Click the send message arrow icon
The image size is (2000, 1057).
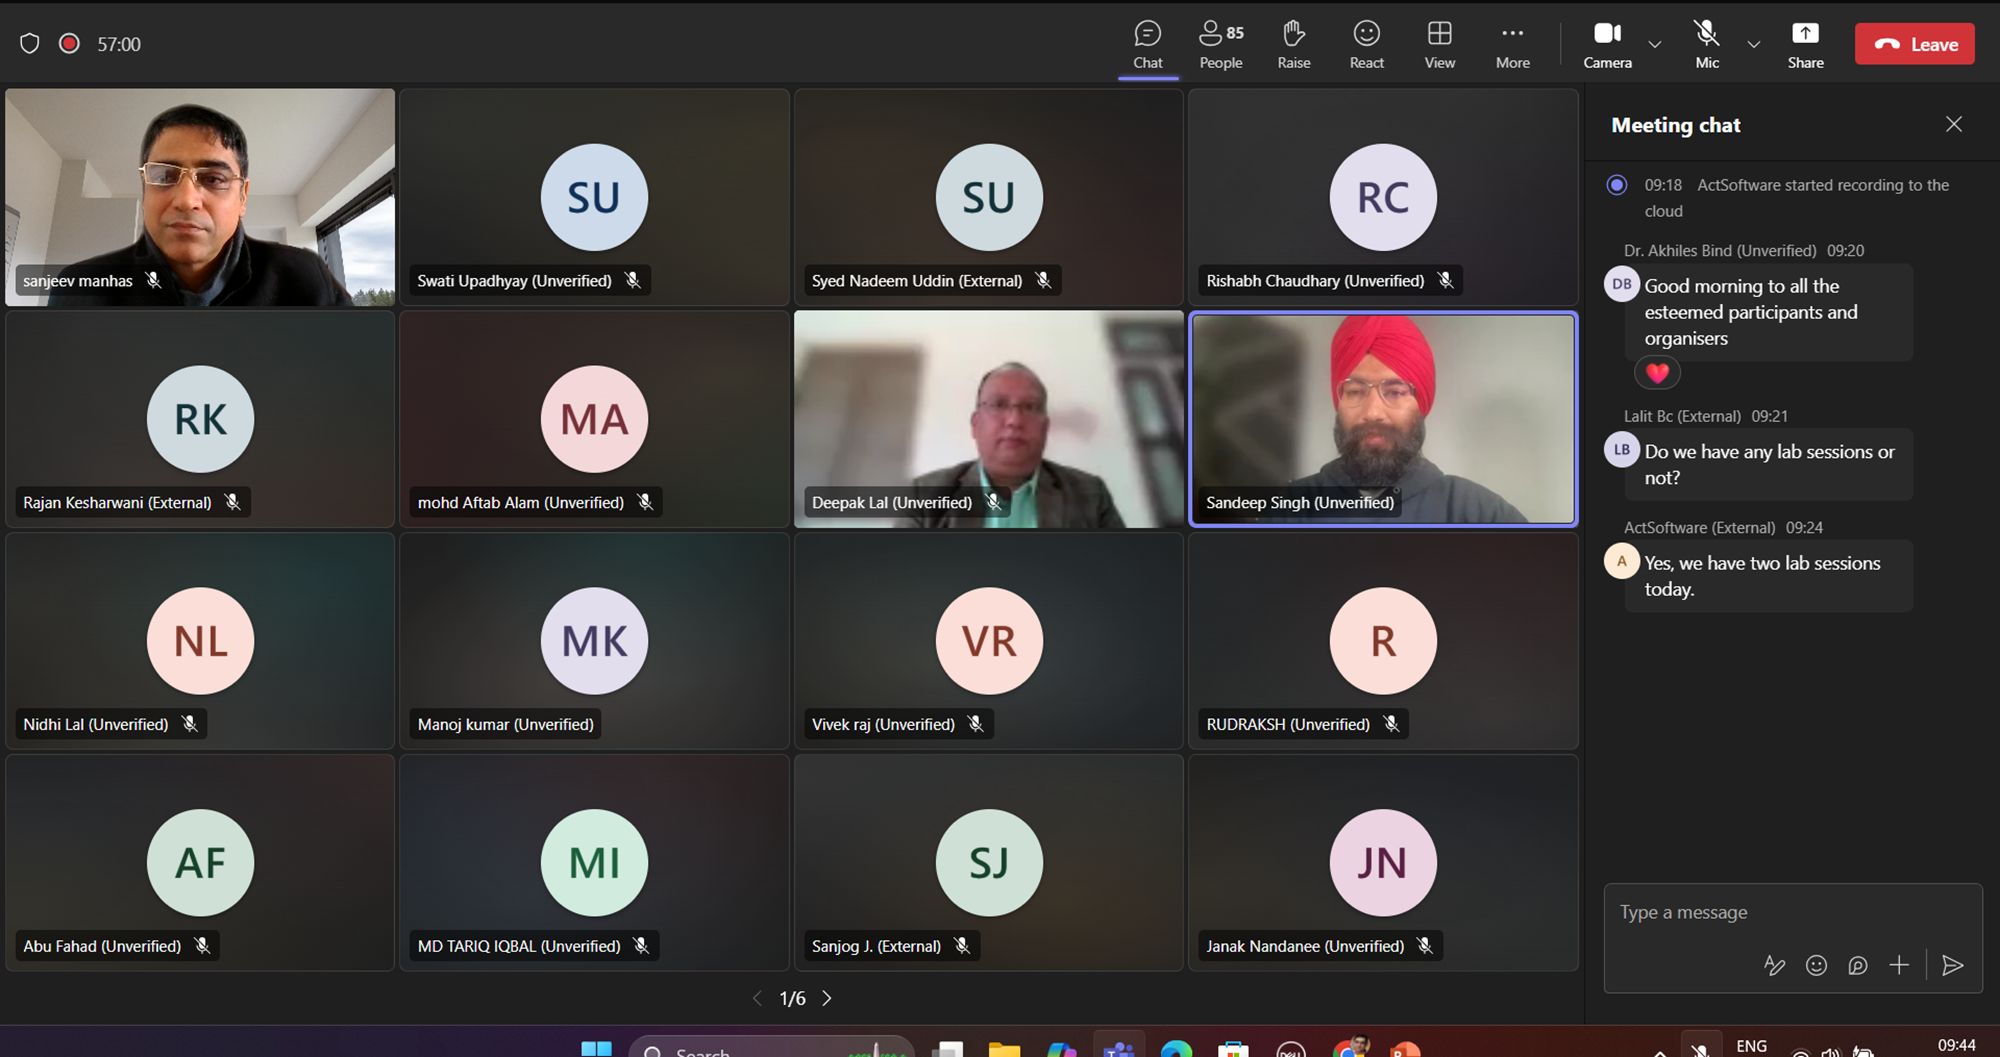(1952, 965)
